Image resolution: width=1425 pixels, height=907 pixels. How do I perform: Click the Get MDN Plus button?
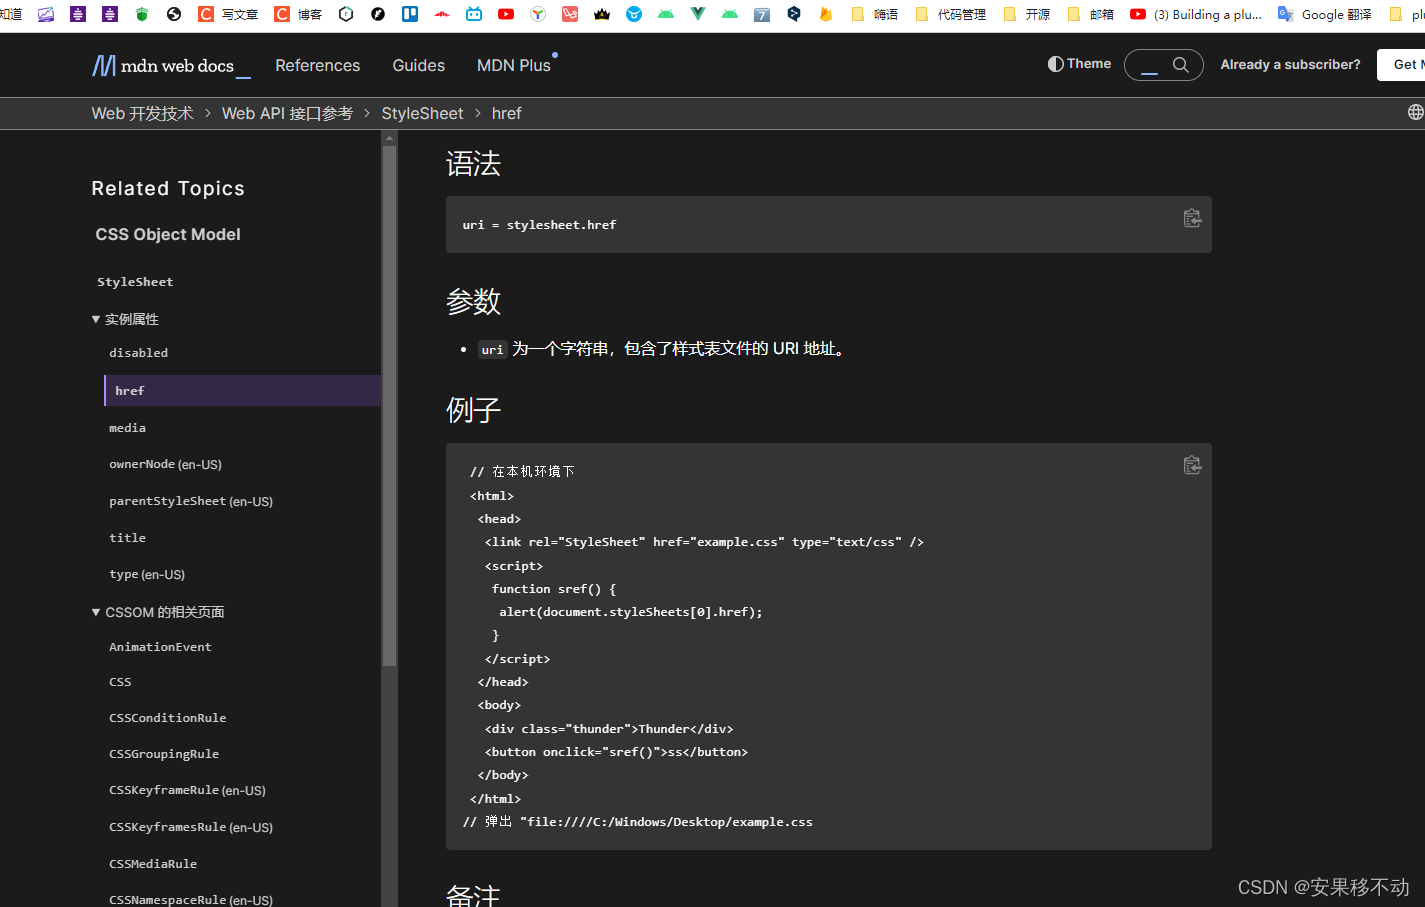[x=1402, y=64]
